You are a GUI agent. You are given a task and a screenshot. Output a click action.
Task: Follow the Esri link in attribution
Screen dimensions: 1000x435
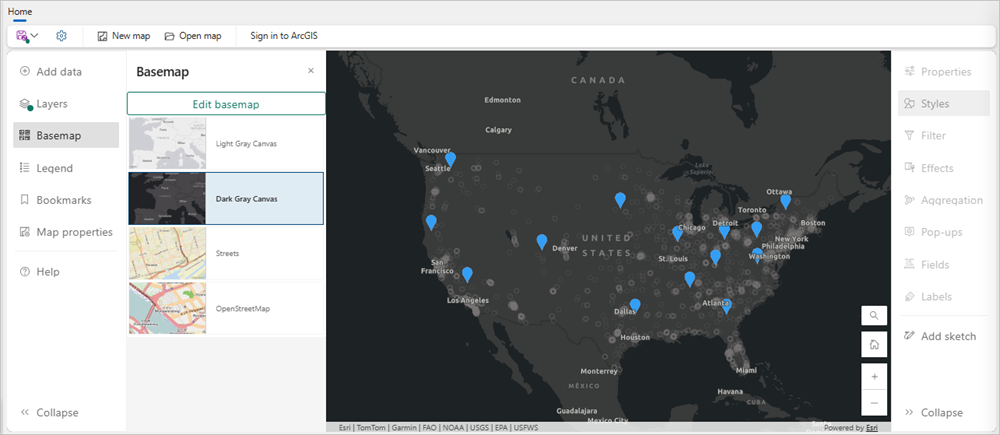[x=871, y=428]
